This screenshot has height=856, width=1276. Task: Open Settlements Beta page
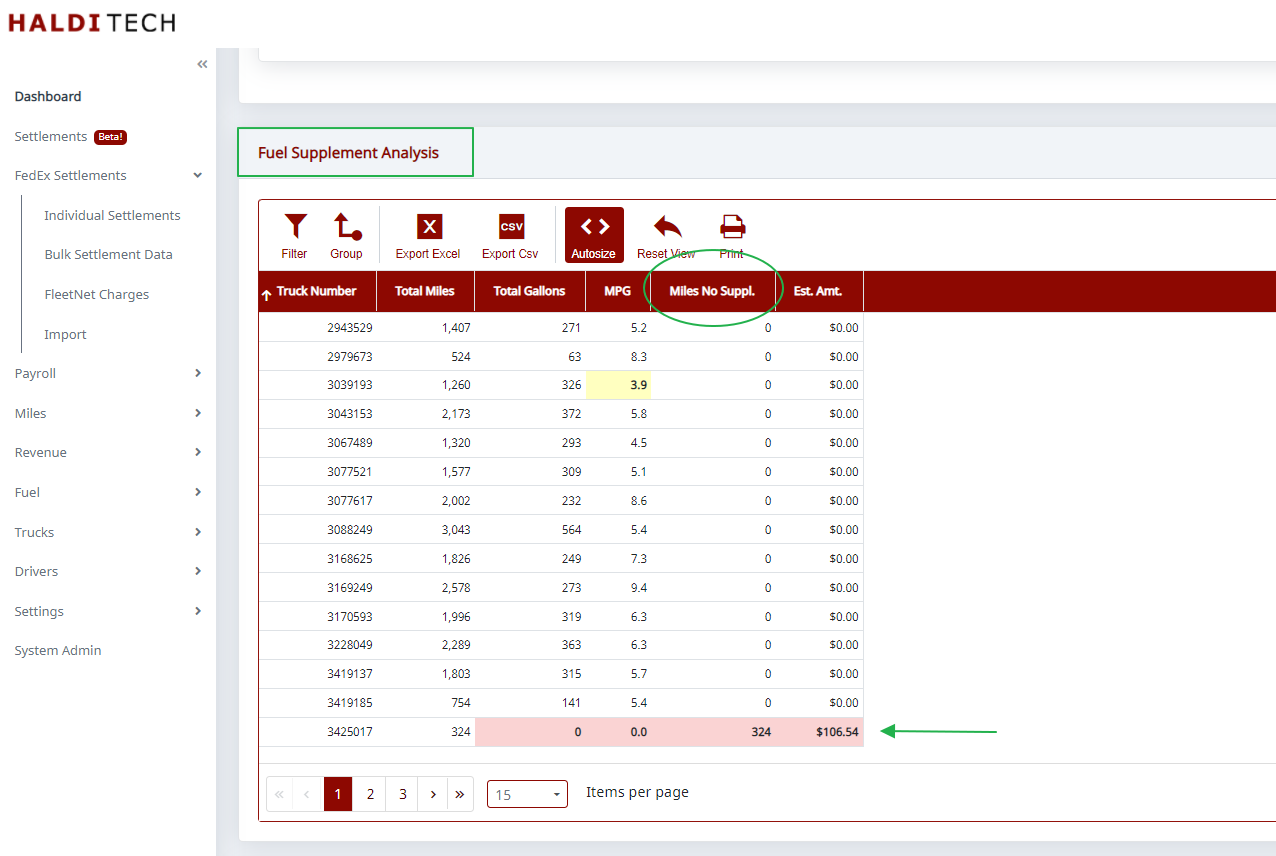pyautogui.click(x=70, y=136)
